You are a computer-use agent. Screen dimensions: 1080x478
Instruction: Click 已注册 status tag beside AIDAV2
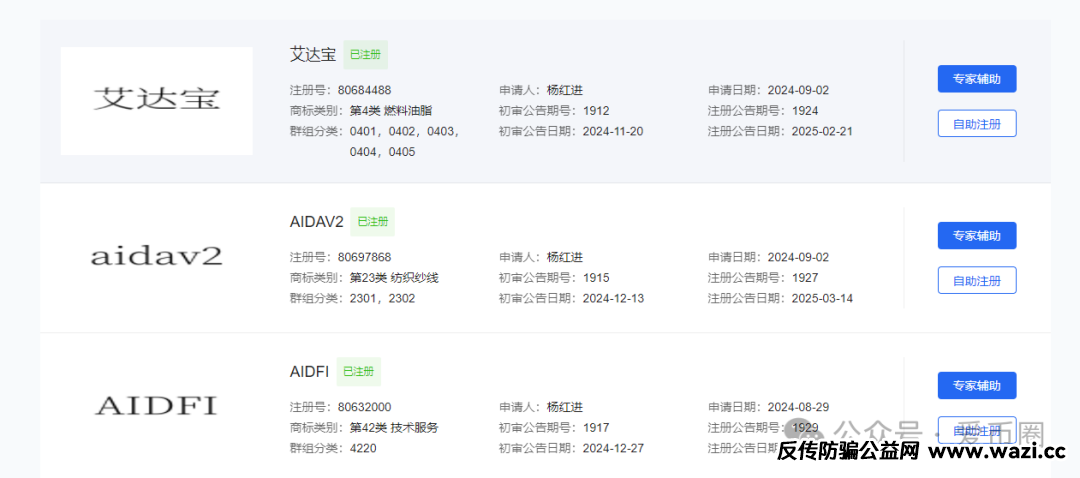click(x=373, y=222)
